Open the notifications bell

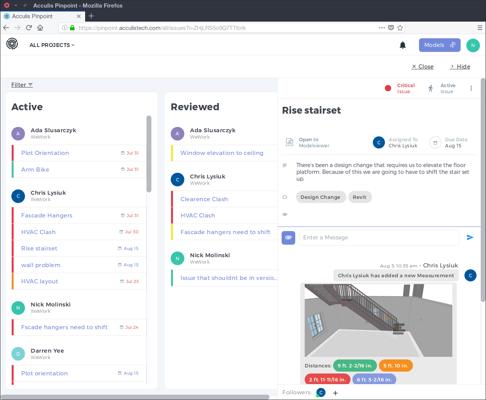pos(403,45)
